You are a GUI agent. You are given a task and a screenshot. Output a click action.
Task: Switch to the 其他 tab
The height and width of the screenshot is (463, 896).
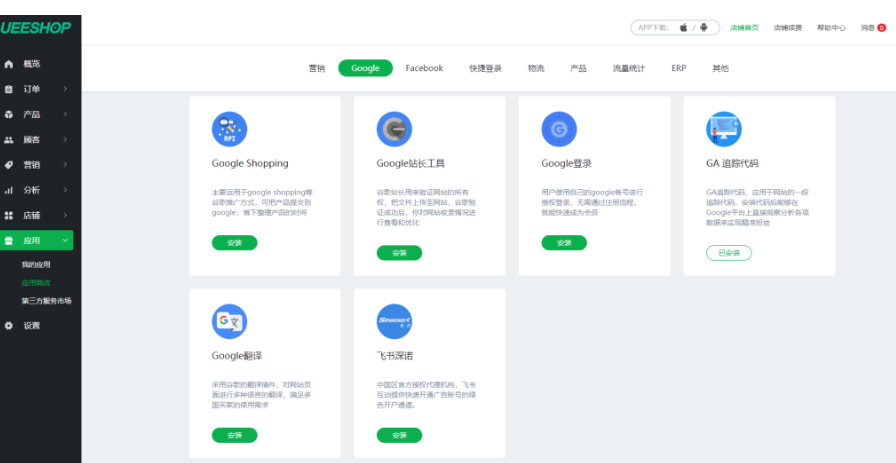point(721,68)
